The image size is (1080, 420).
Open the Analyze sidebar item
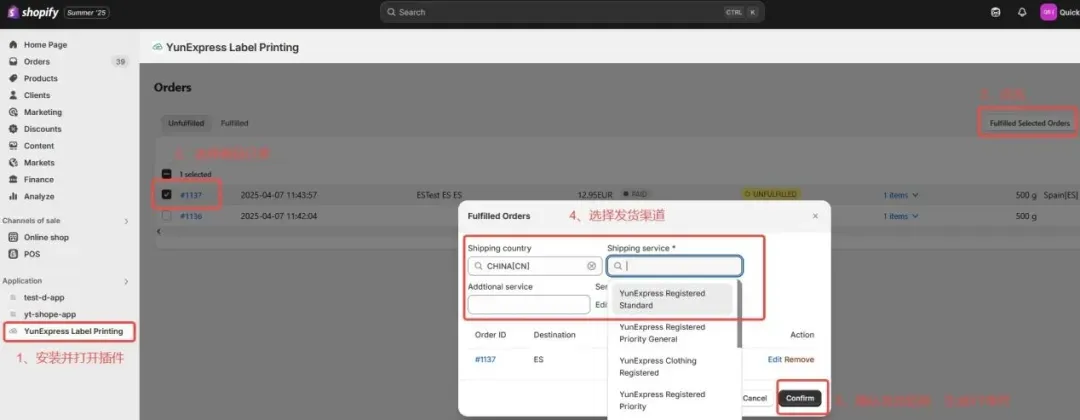pos(39,196)
